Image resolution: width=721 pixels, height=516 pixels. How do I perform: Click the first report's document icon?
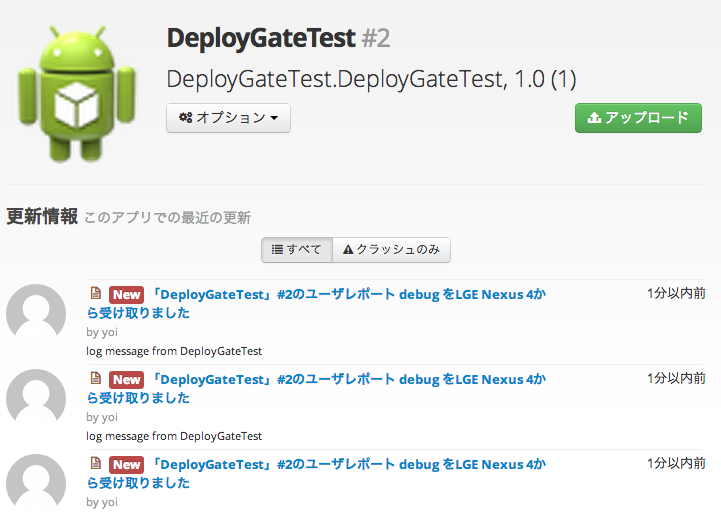click(x=96, y=293)
